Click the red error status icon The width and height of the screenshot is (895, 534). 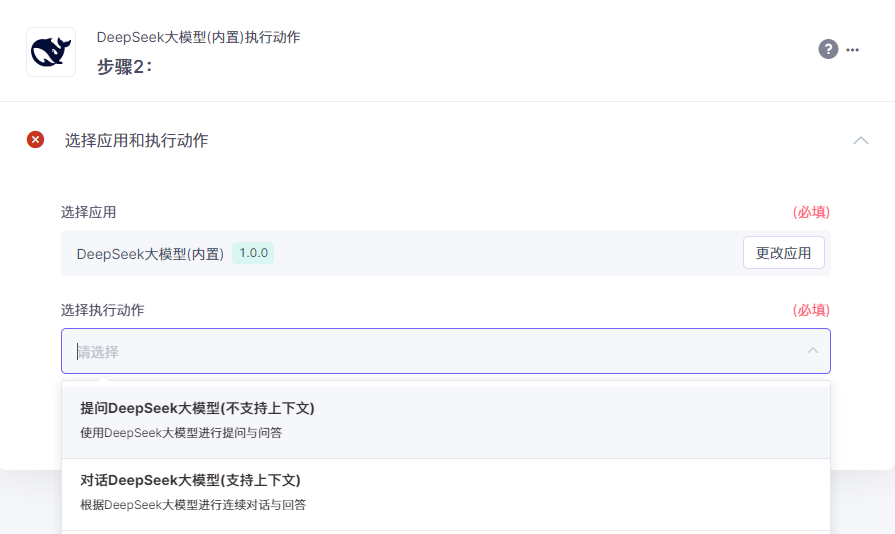pos(35,139)
